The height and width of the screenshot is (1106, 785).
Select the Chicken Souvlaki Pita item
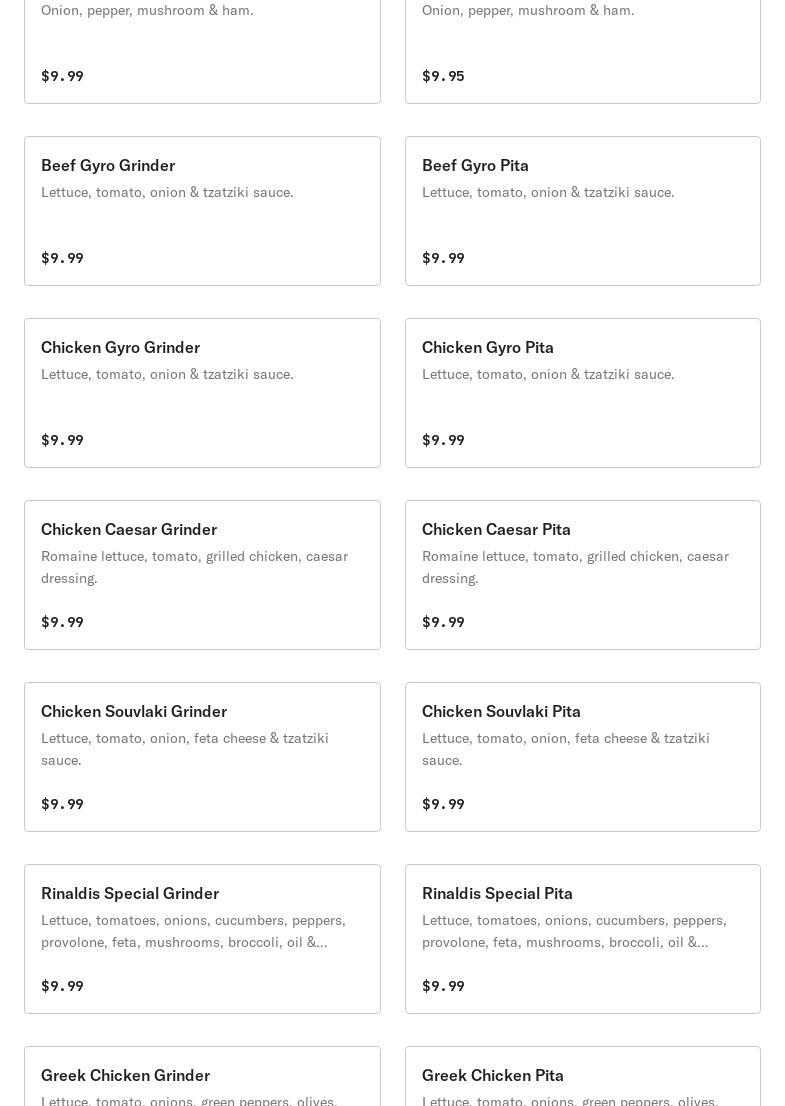tap(582, 757)
